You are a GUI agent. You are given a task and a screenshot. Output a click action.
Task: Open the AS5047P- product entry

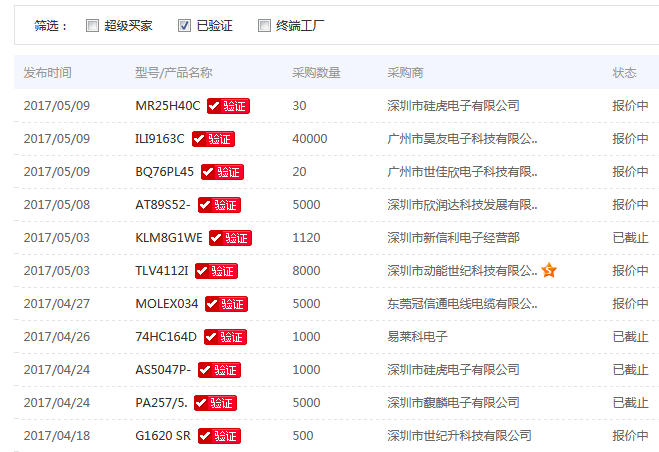(163, 370)
